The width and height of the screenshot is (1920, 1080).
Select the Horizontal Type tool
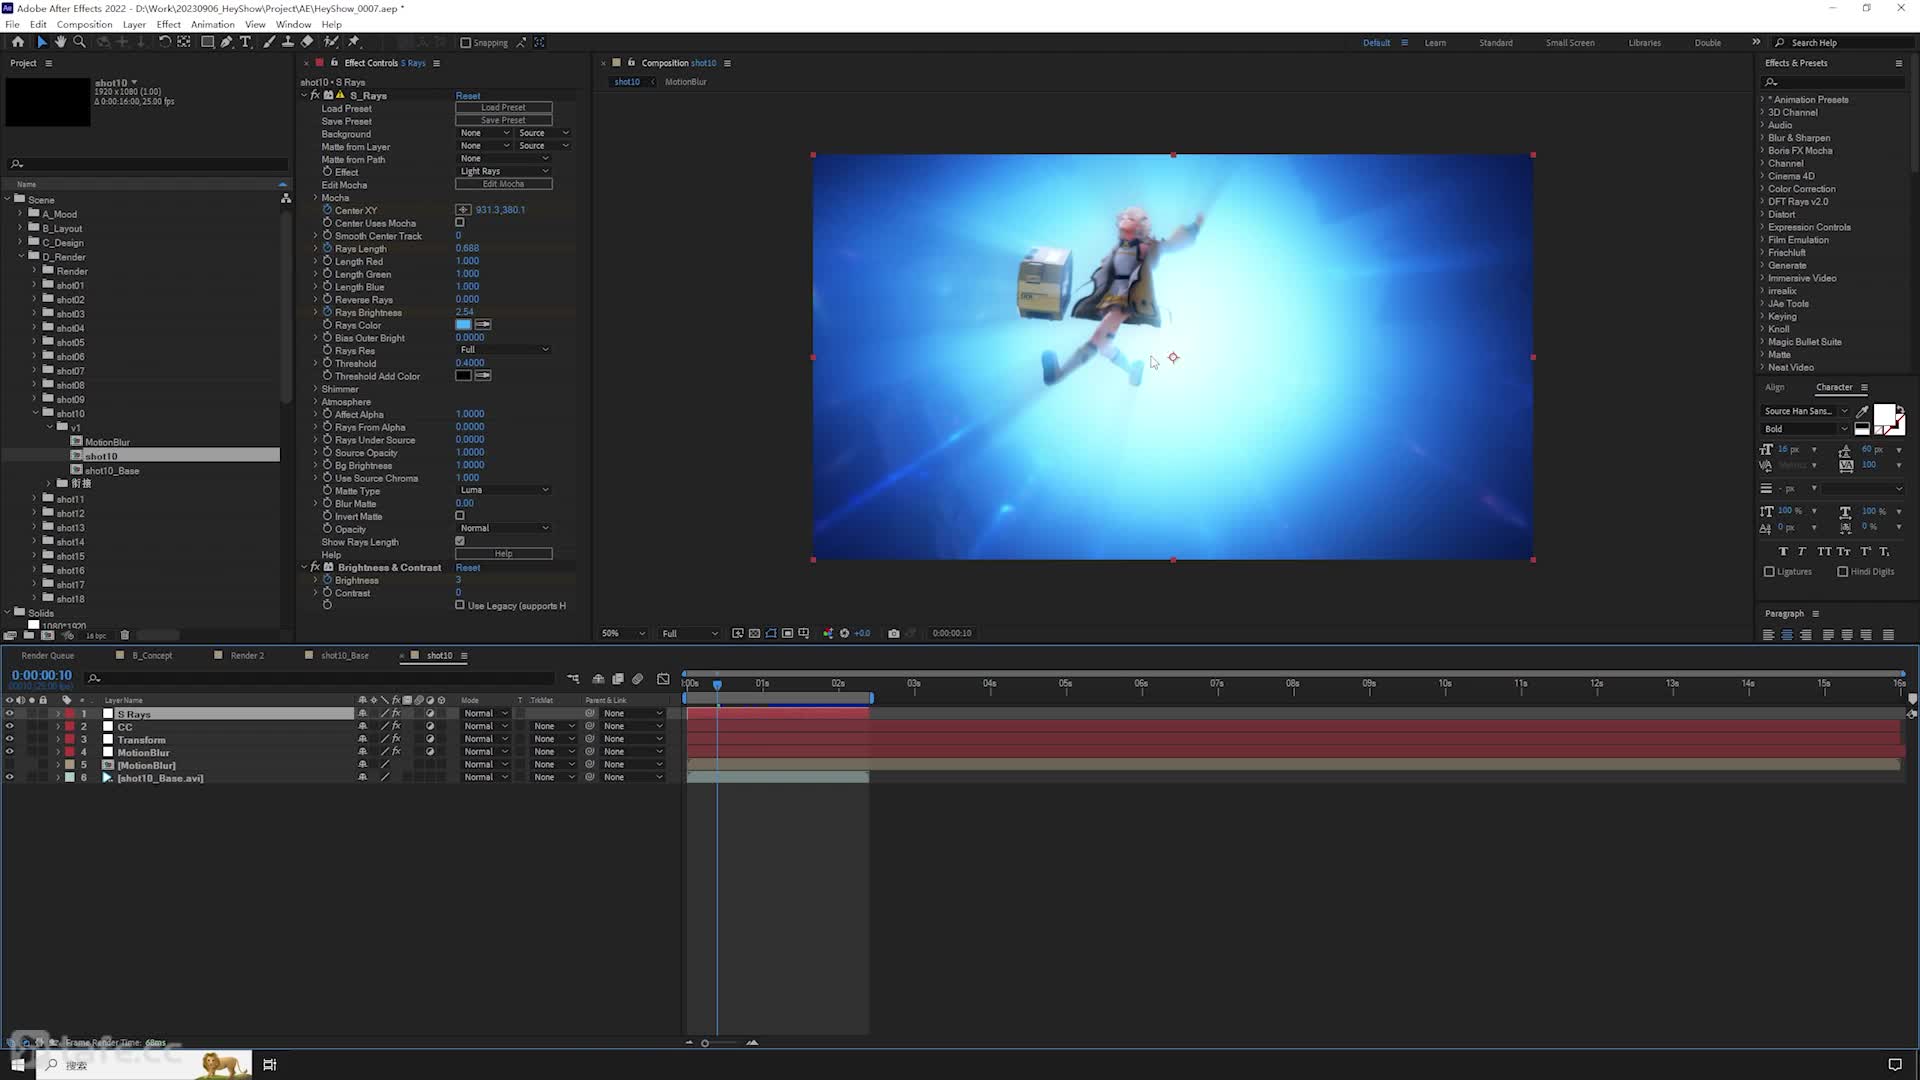(x=245, y=42)
